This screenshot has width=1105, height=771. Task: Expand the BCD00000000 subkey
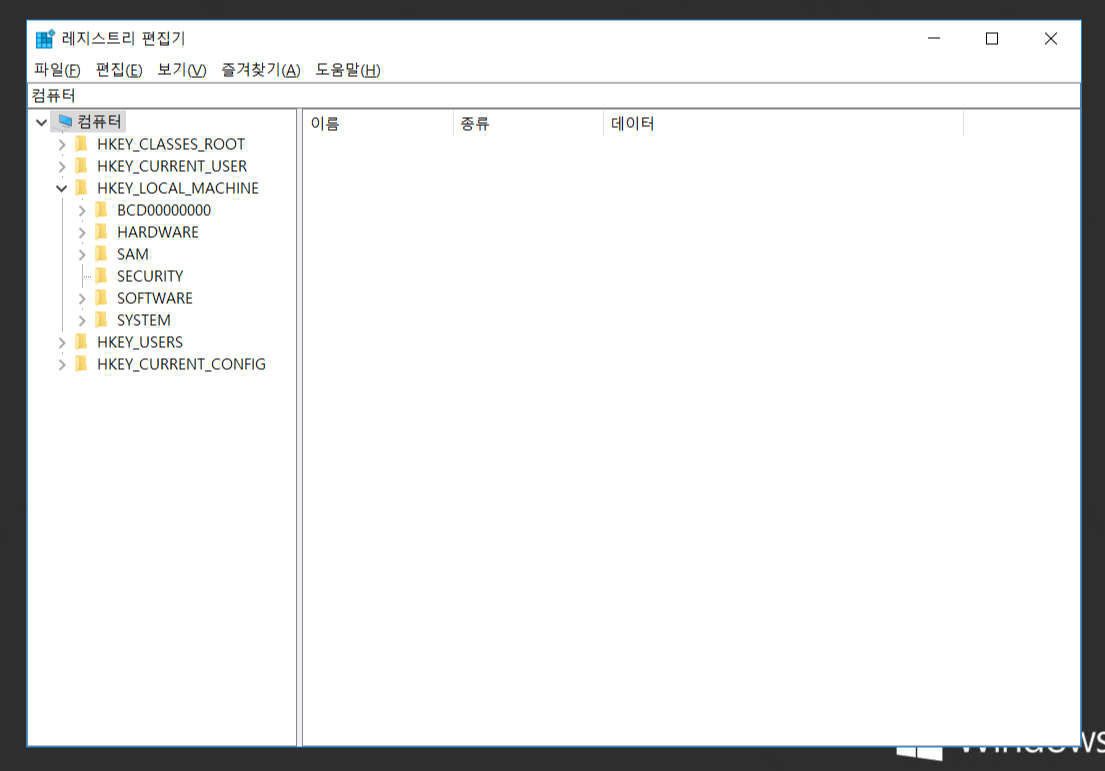(82, 210)
